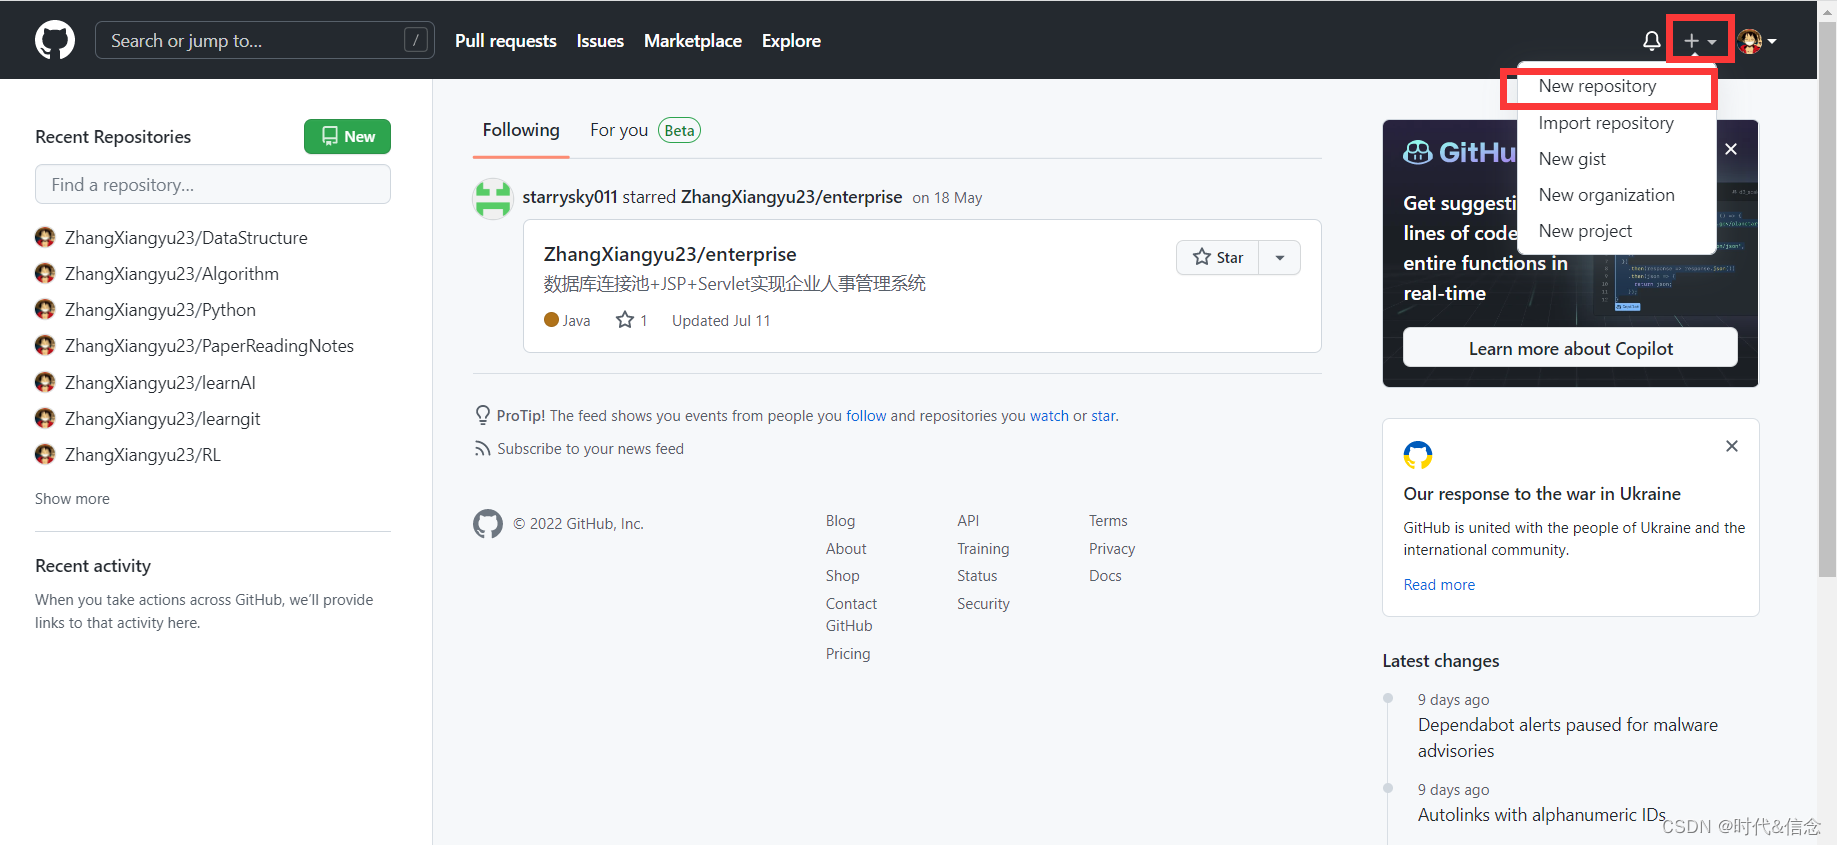Click the green New repository button

(x=347, y=137)
